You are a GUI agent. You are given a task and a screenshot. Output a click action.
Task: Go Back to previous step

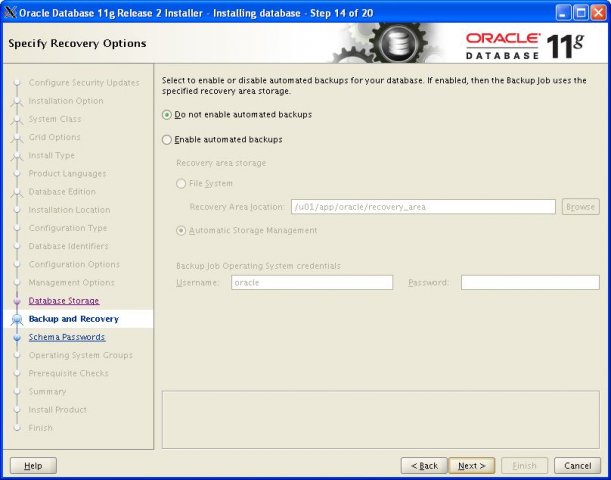[424, 466]
